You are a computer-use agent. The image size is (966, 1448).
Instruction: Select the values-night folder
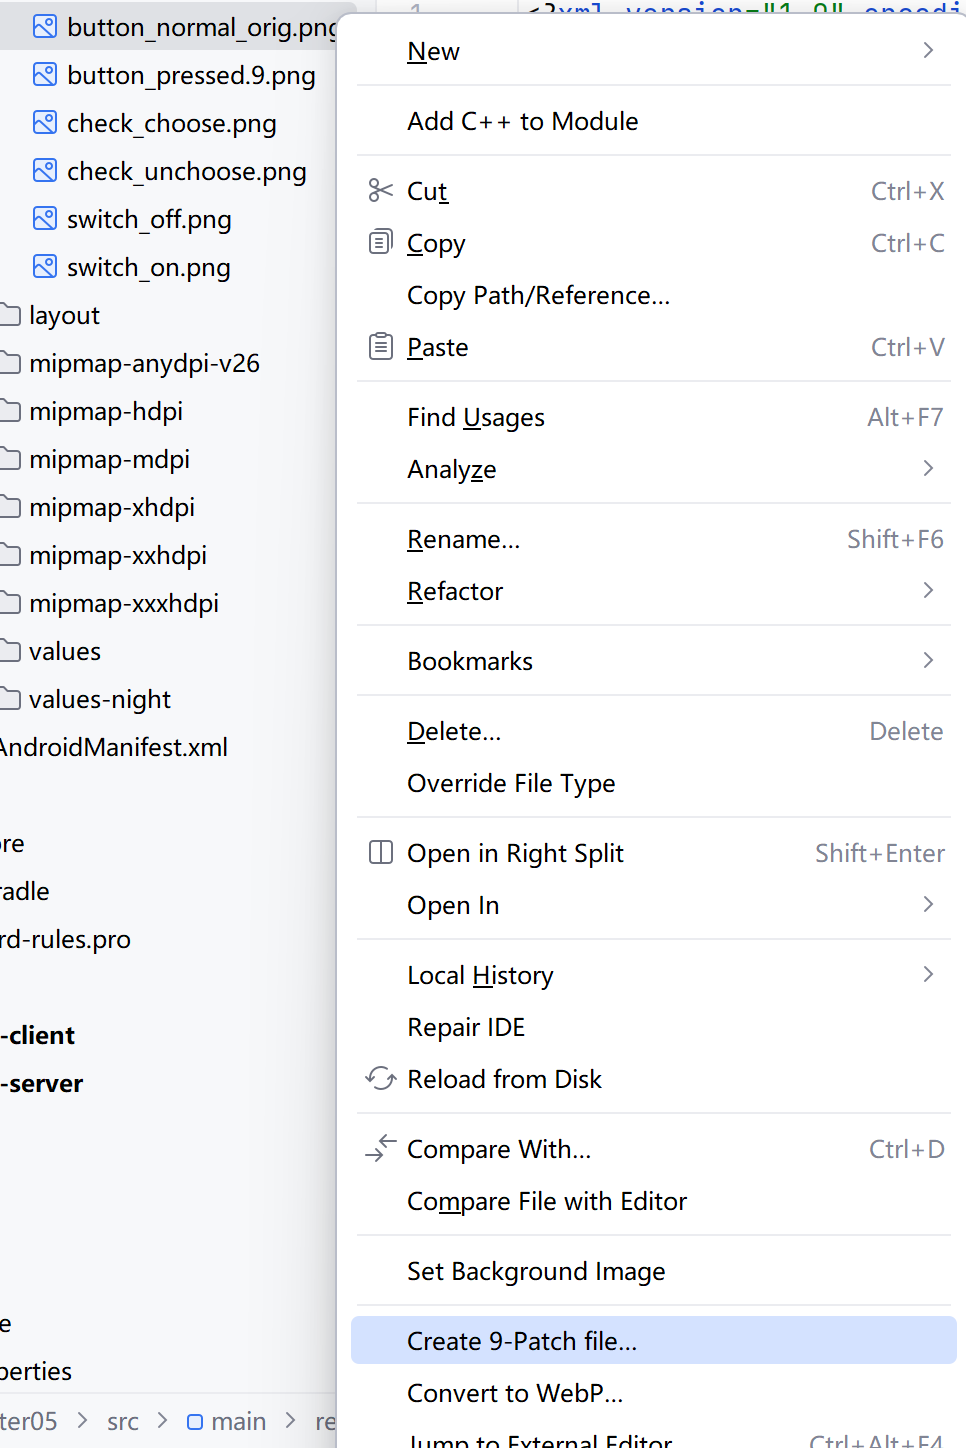point(100,699)
